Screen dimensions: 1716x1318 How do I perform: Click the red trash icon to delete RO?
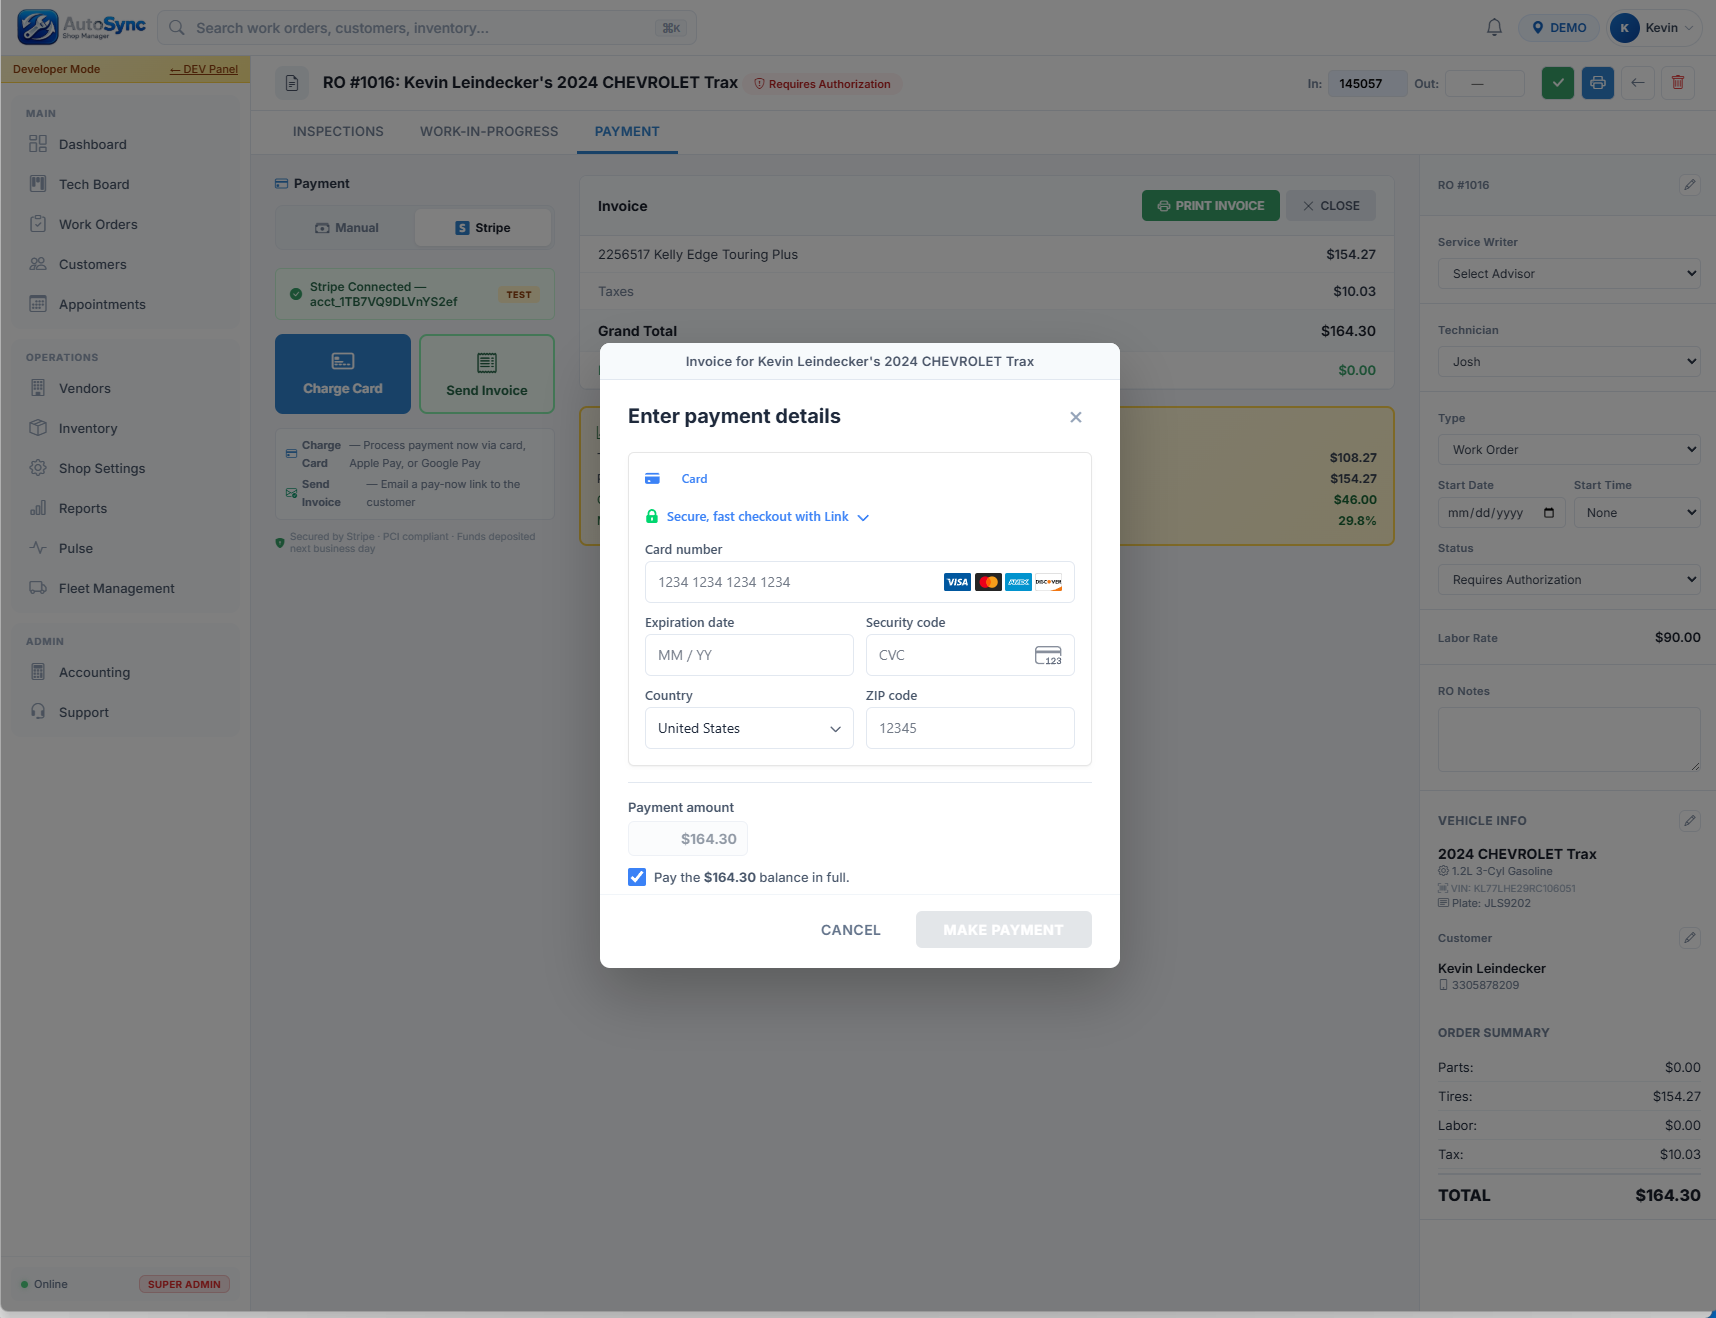pos(1677,83)
